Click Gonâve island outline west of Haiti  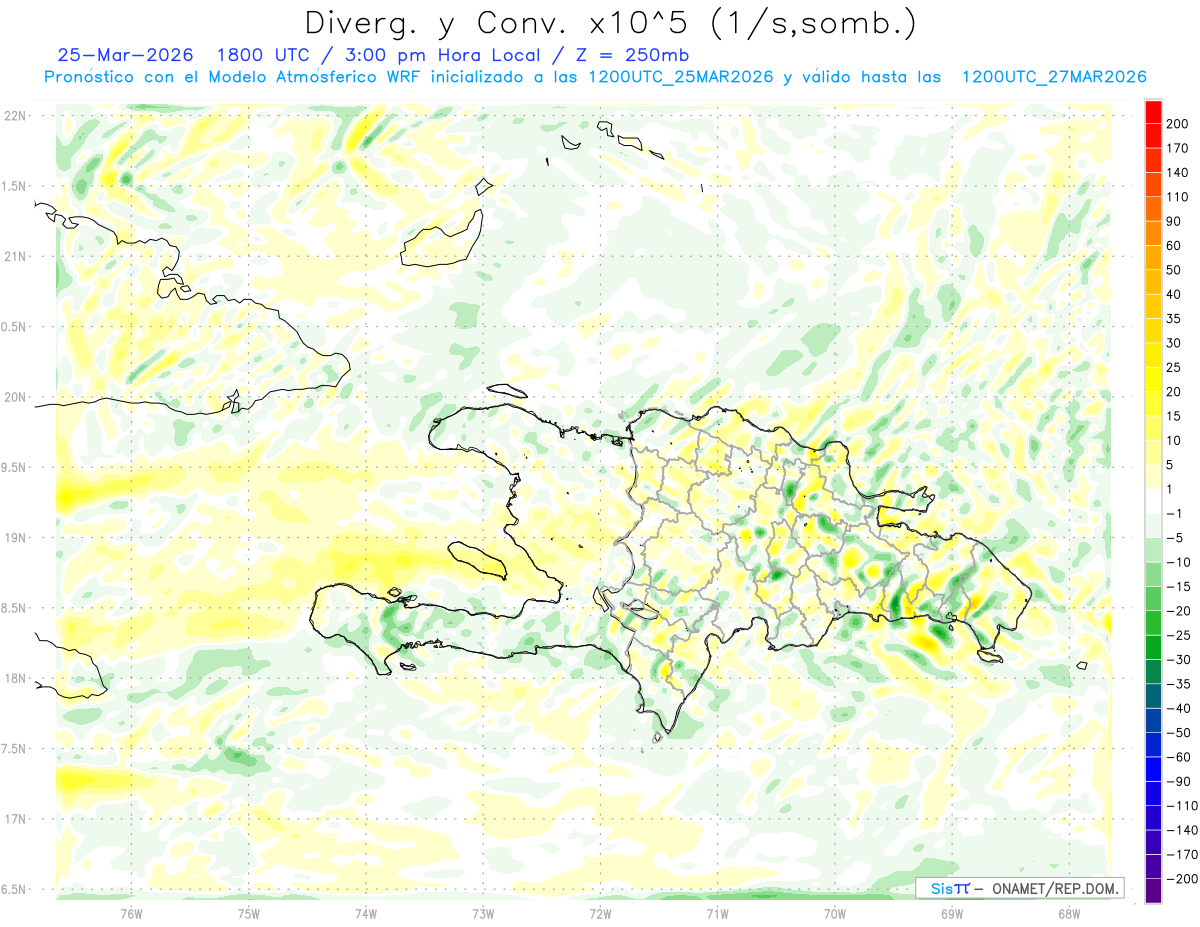[x=477, y=561]
